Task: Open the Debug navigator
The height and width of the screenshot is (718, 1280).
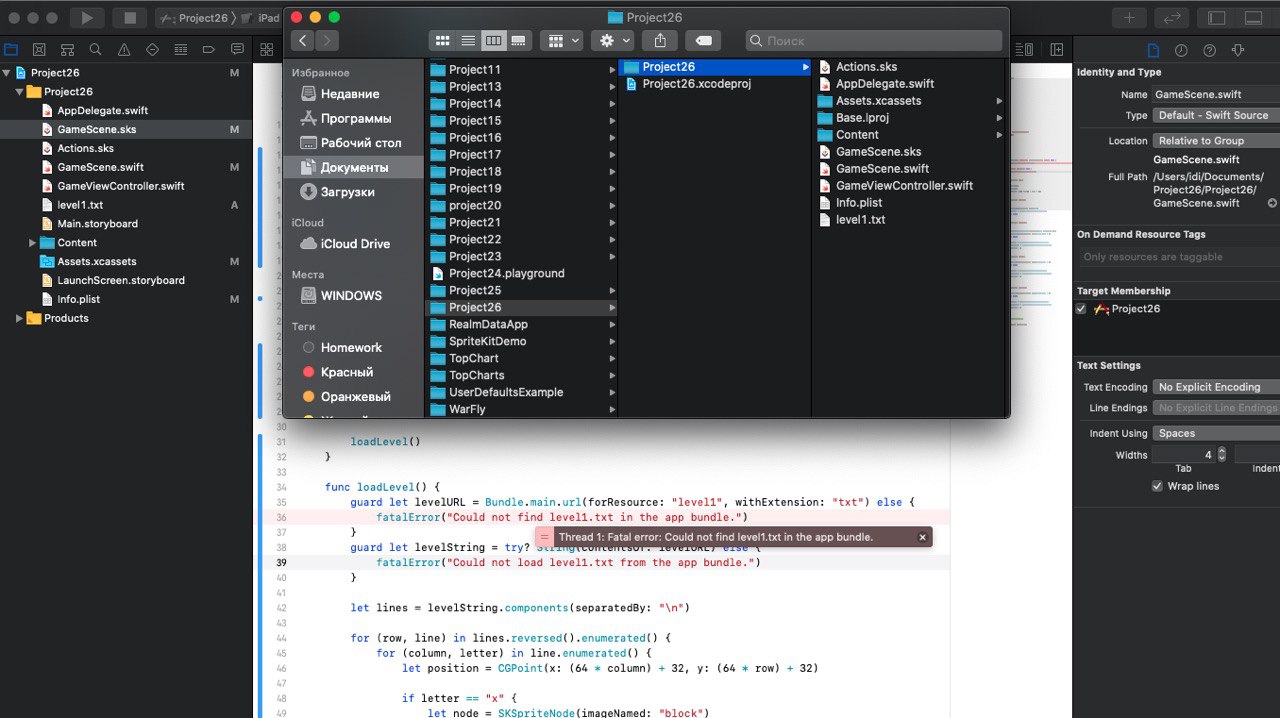Action: [180, 49]
